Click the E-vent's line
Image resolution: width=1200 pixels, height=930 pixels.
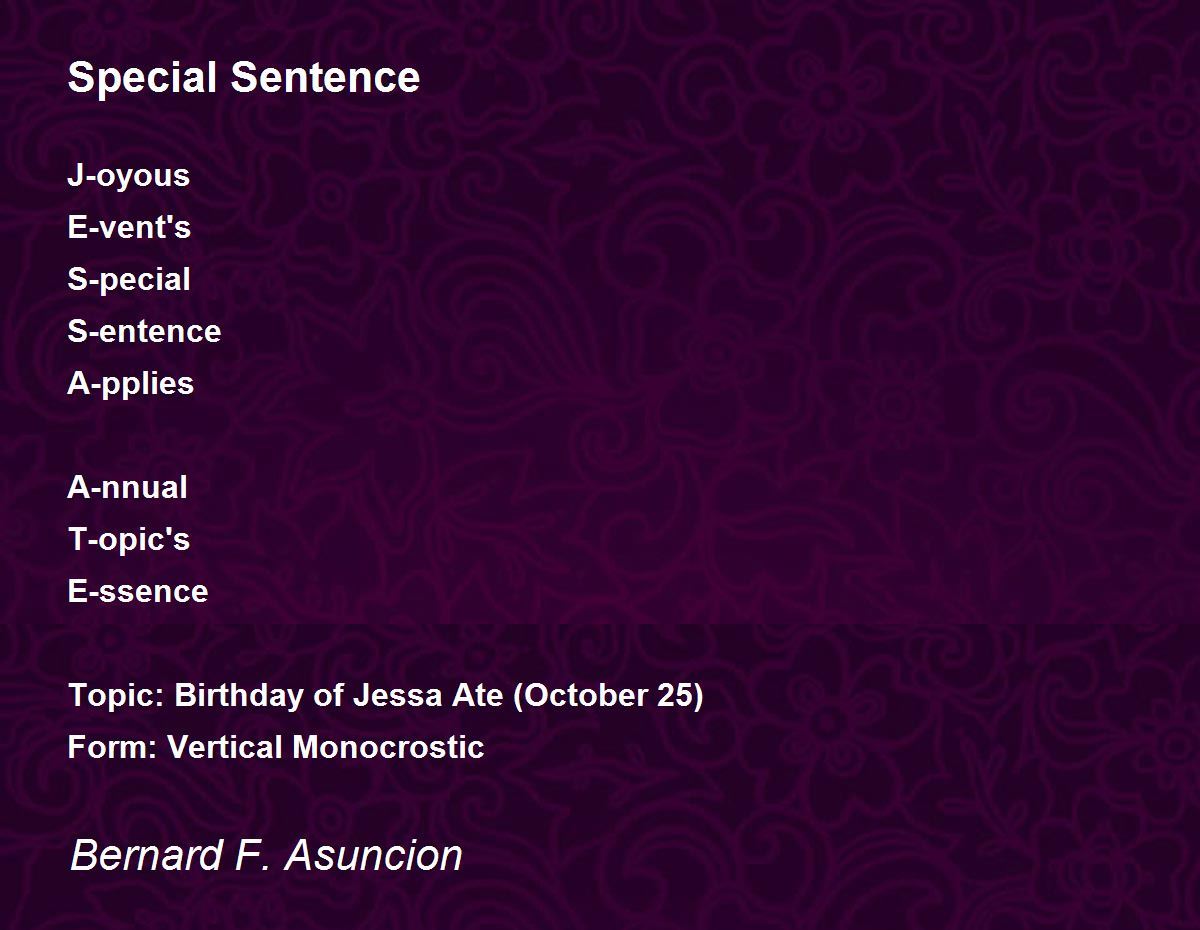[x=129, y=227]
